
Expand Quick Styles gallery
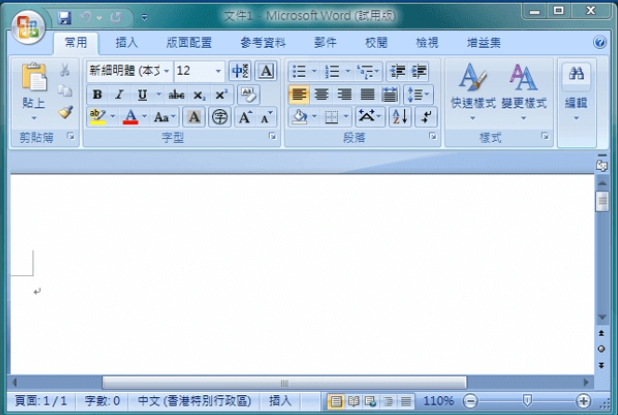[x=473, y=92]
